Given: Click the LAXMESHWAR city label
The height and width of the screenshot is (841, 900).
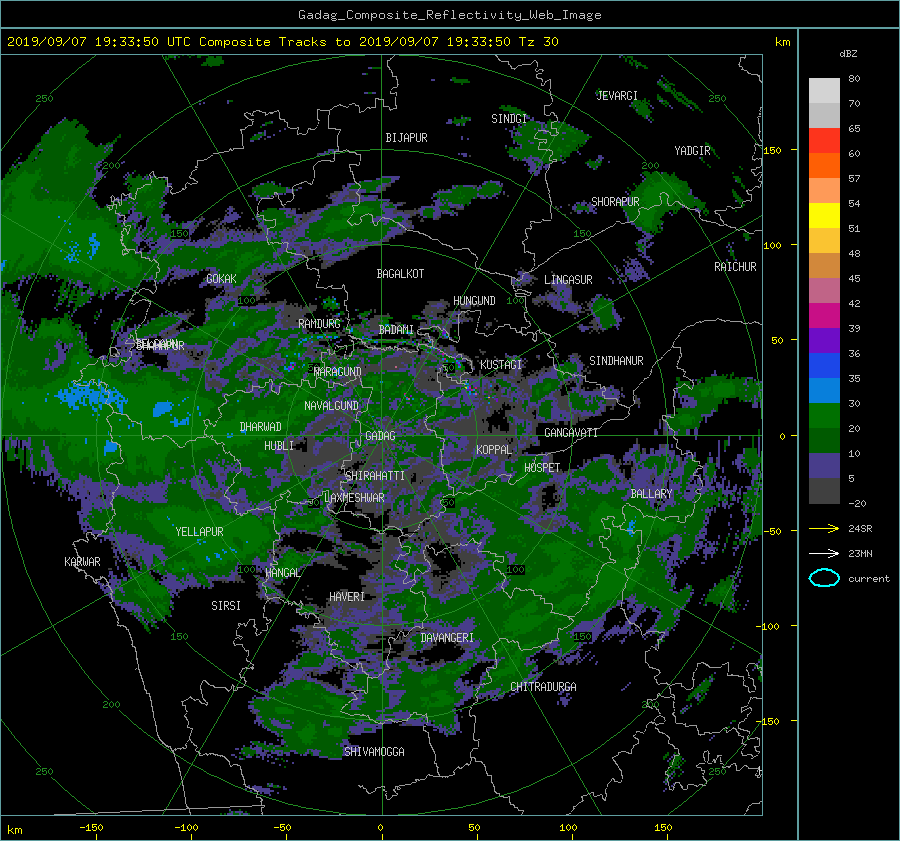Looking at the screenshot, I should (354, 498).
